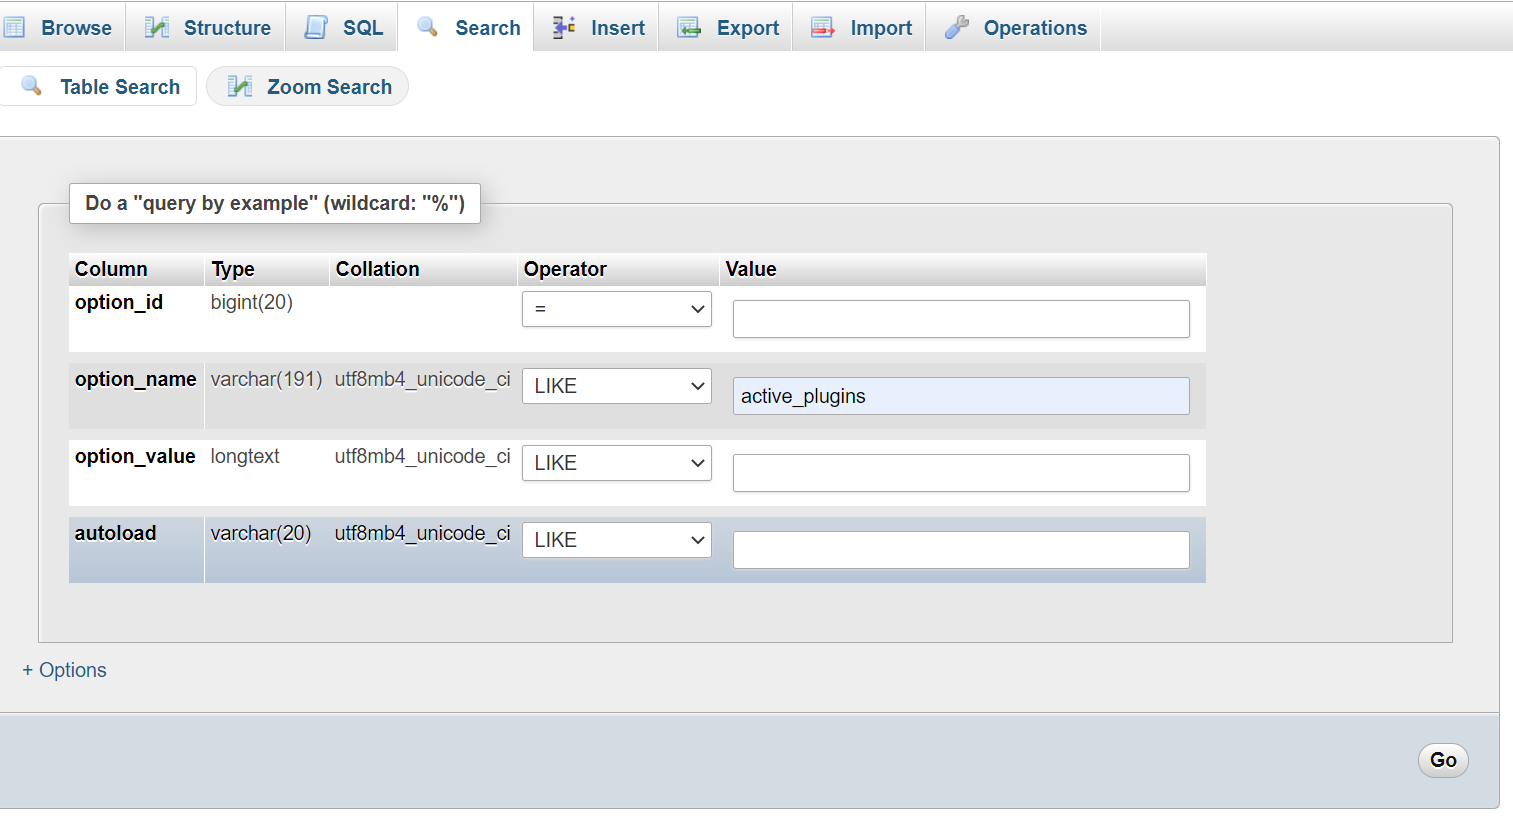The width and height of the screenshot is (1513, 822).
Task: Click the empty option_value search box
Action: tap(960, 472)
